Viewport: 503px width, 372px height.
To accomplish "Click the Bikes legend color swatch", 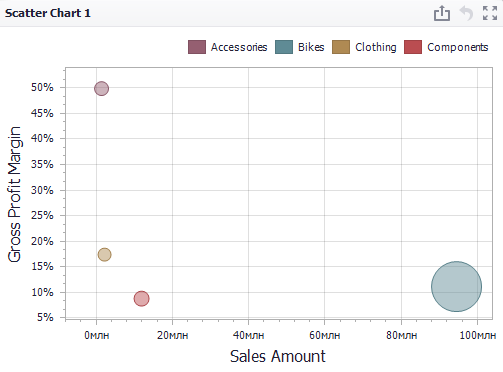I will pos(284,47).
